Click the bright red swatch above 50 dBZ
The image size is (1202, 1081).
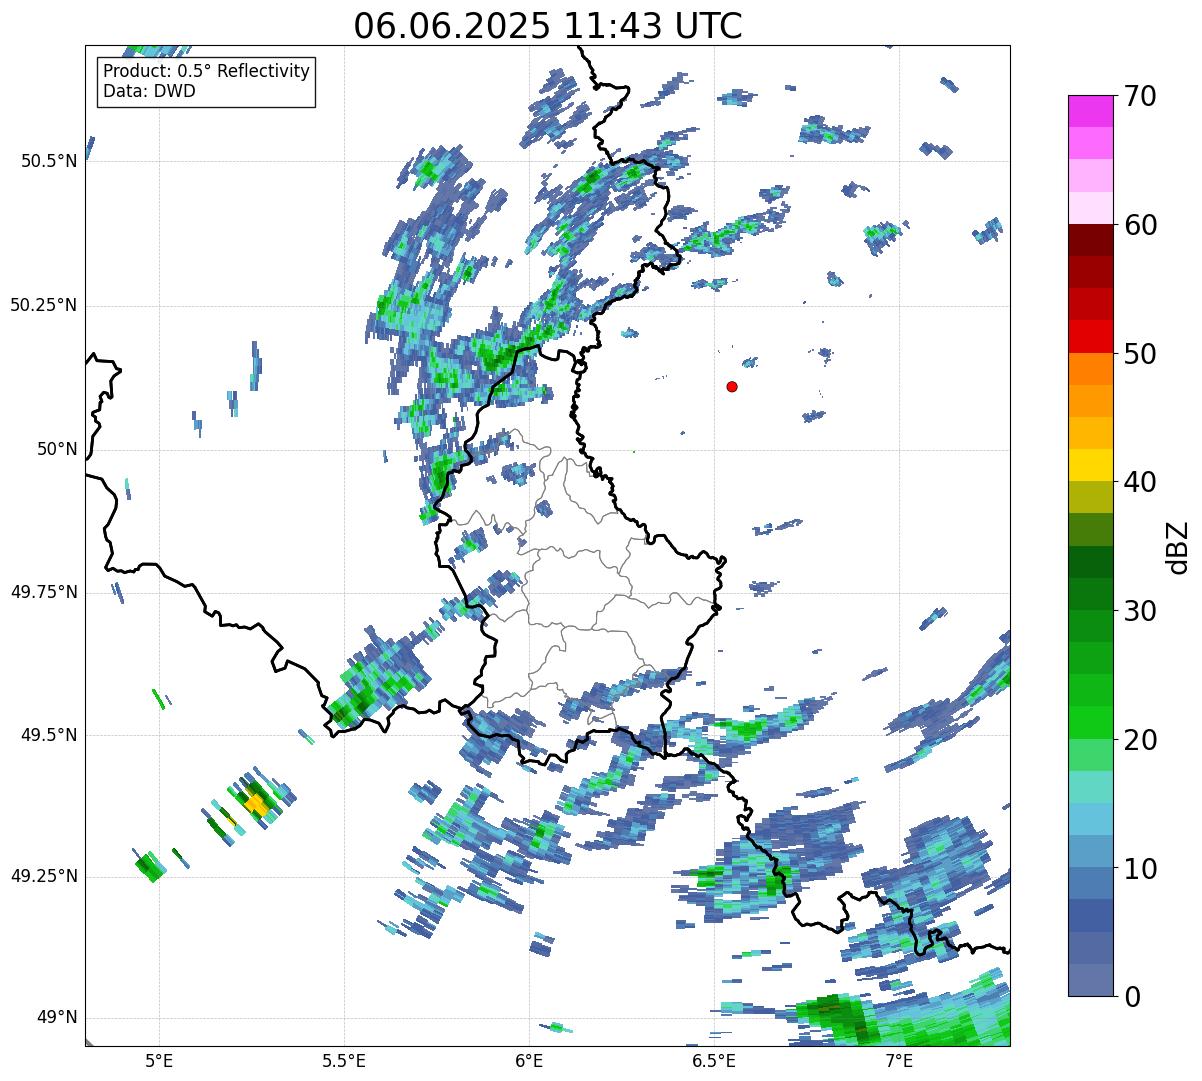point(1091,336)
